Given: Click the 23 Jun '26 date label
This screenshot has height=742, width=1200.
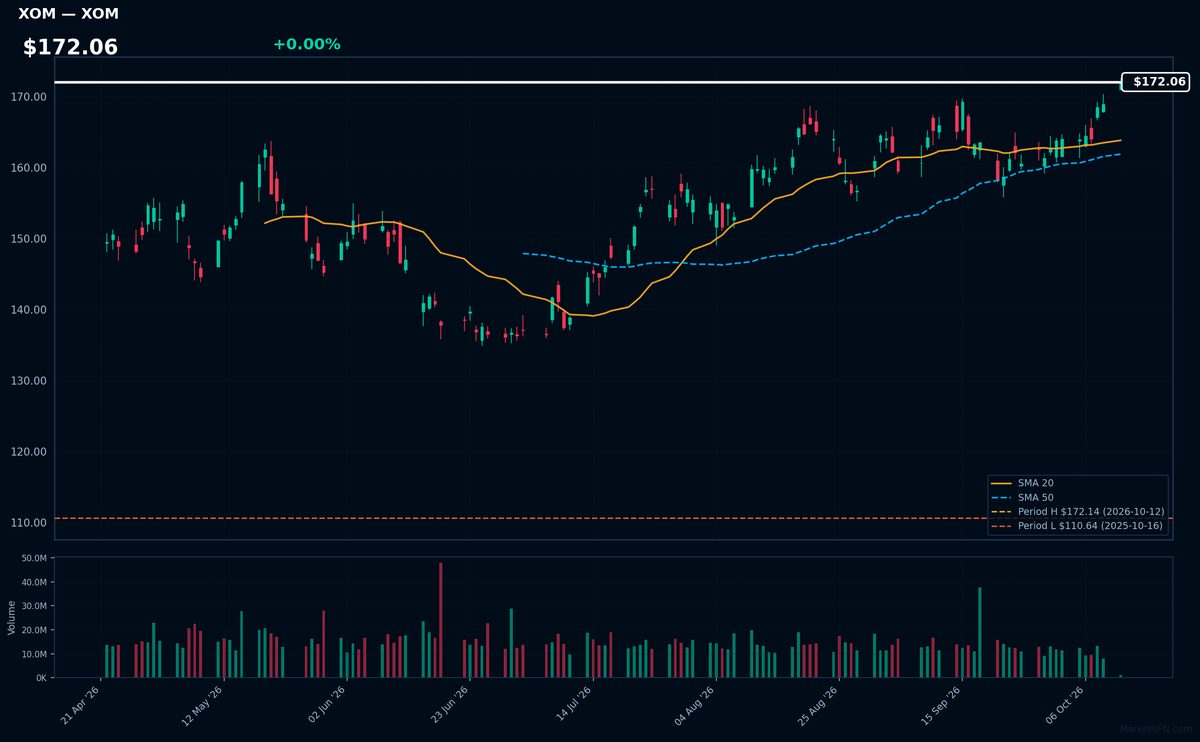Looking at the screenshot, I should 450,705.
